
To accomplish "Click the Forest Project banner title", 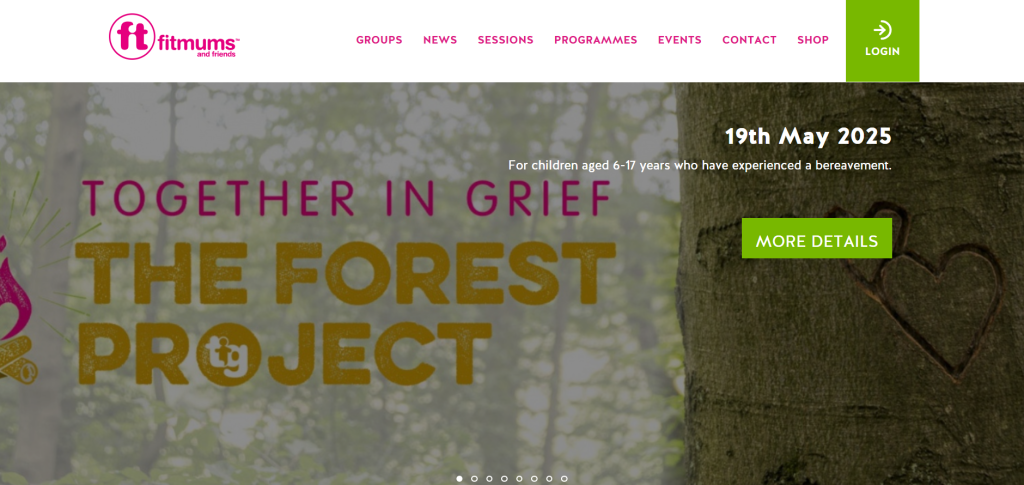I will click(346, 313).
